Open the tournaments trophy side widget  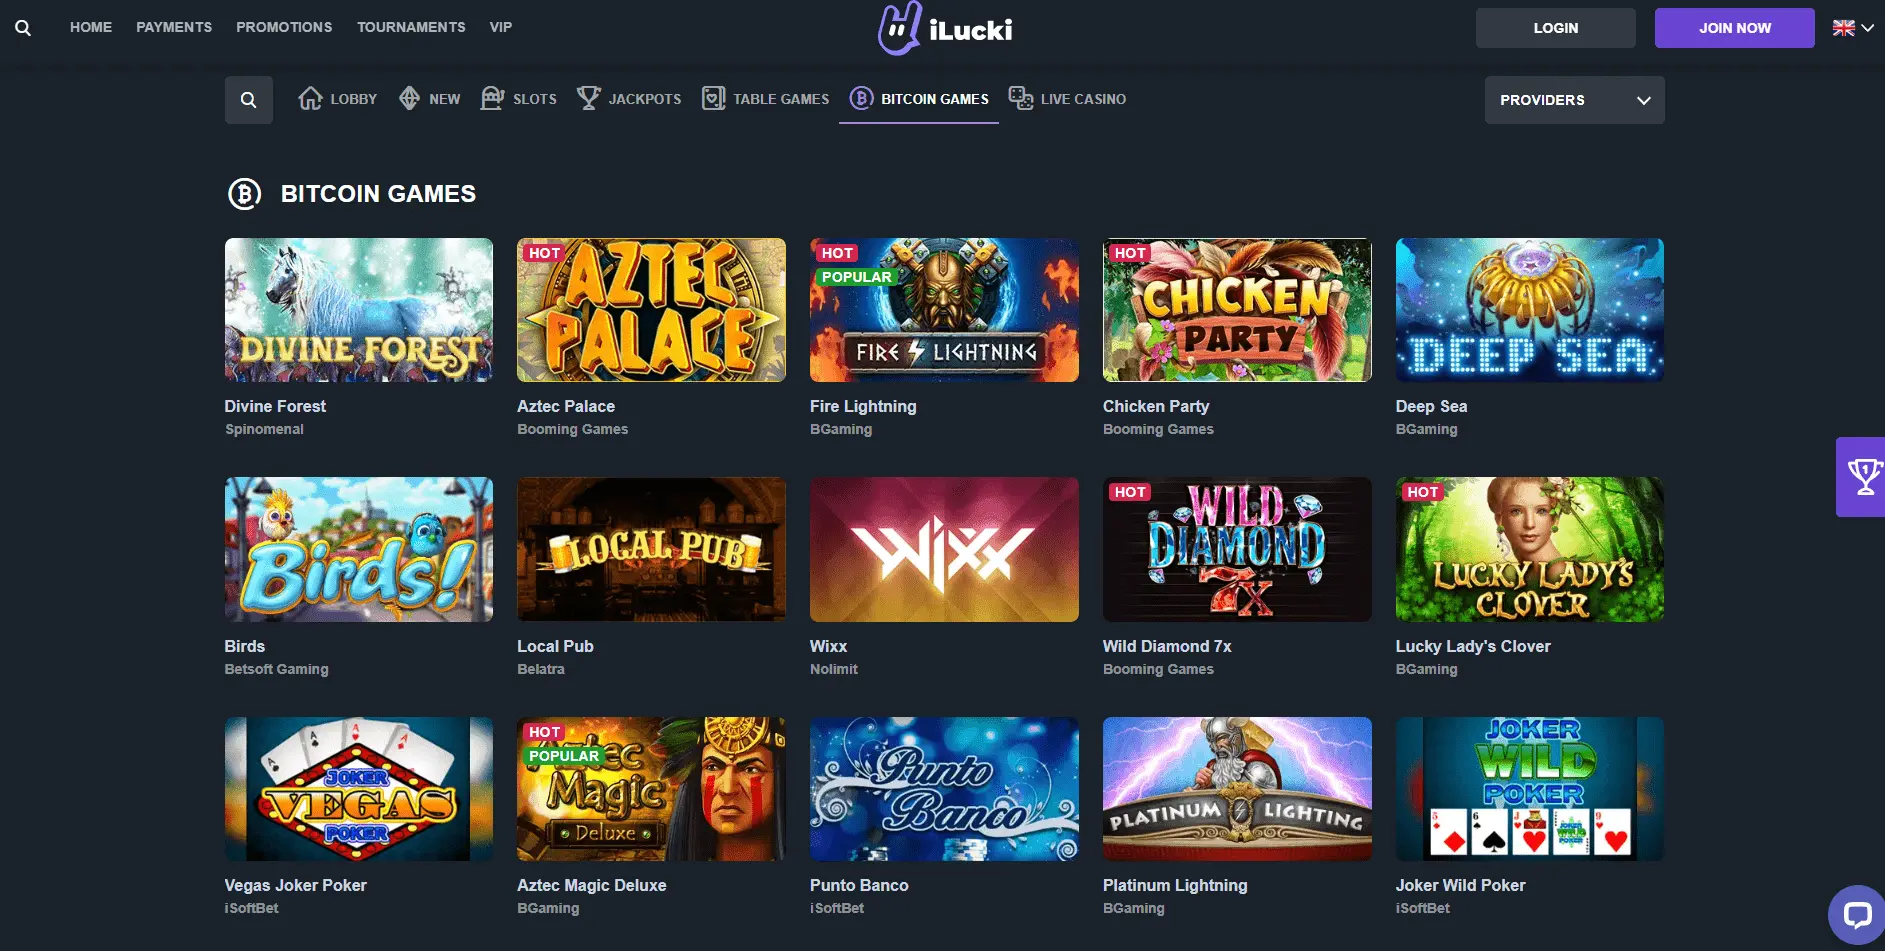click(1862, 477)
